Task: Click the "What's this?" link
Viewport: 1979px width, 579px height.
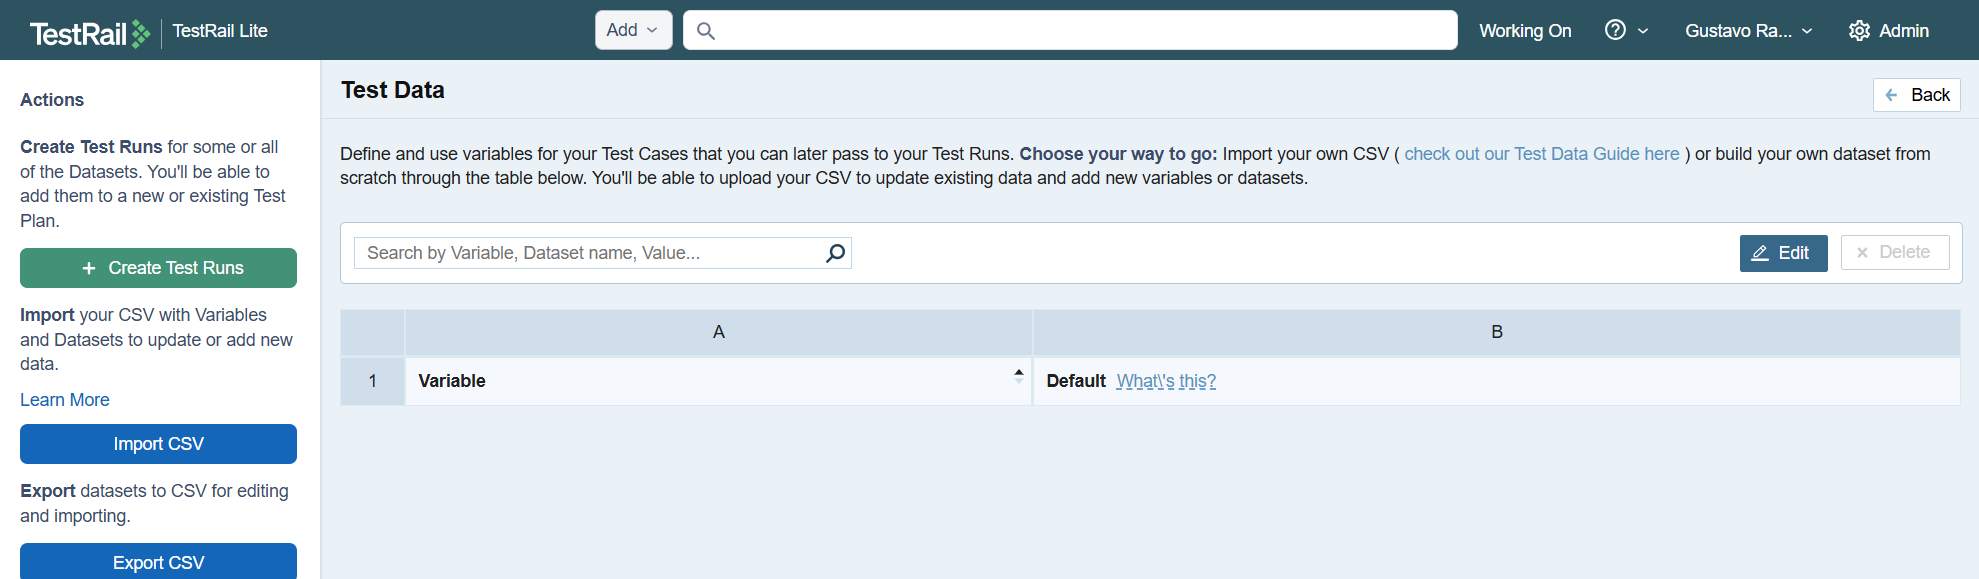Action: point(1166,381)
